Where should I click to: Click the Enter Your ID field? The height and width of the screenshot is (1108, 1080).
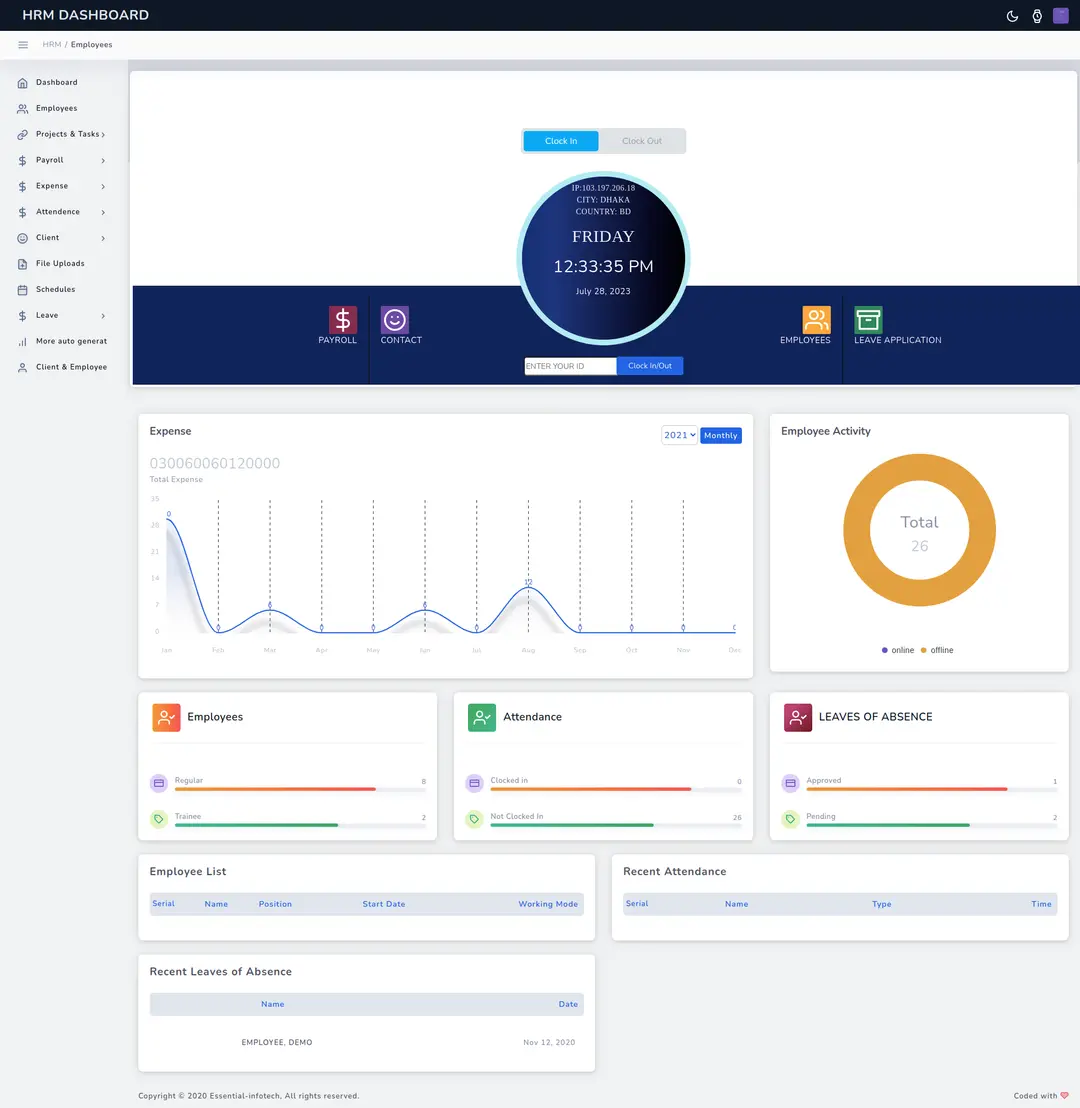point(570,366)
